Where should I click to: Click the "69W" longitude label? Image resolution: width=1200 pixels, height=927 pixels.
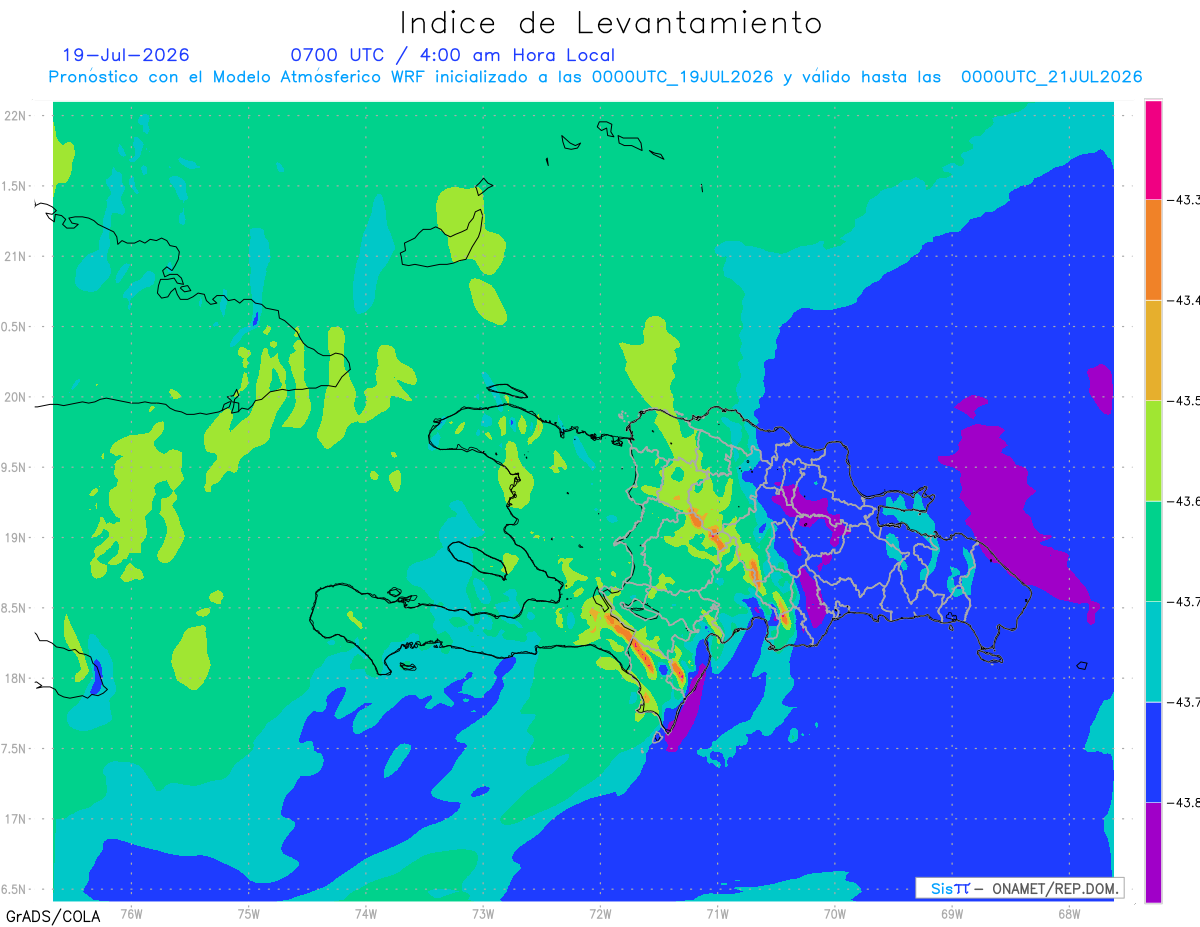click(951, 913)
